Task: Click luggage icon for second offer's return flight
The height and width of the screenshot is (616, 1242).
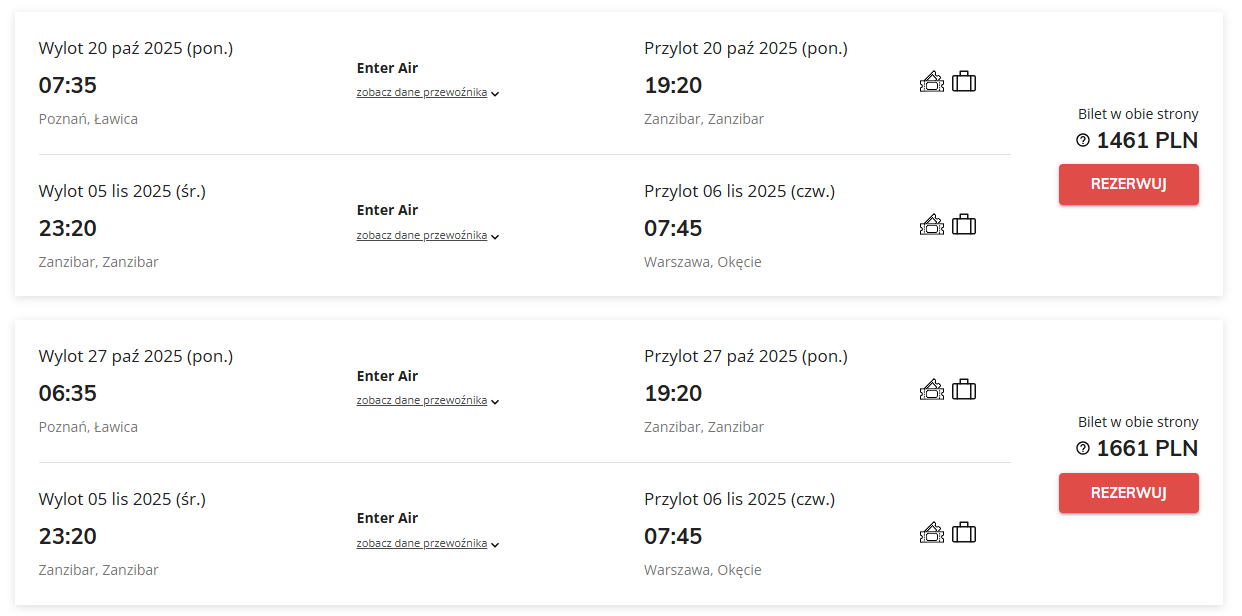Action: click(x=964, y=533)
